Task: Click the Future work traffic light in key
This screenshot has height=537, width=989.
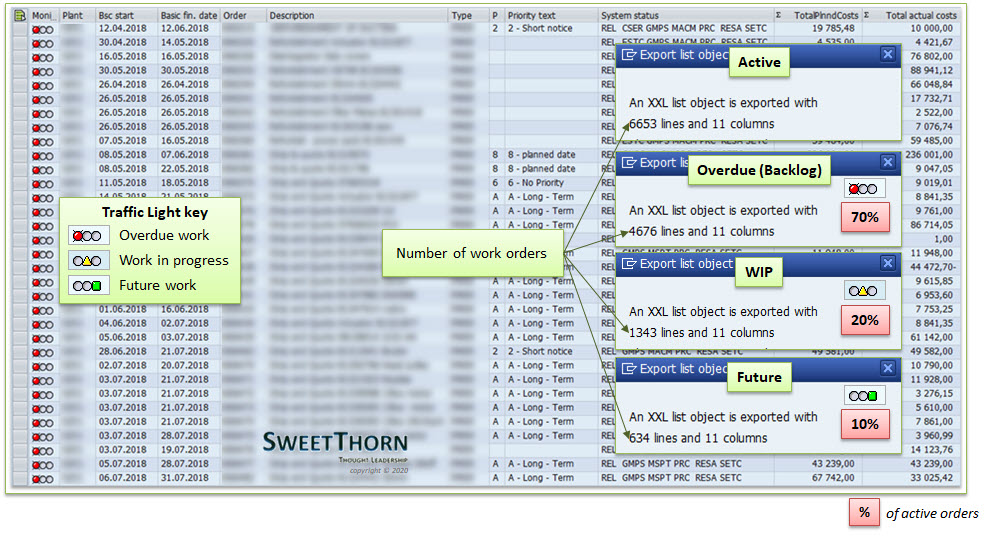Action: coord(85,286)
